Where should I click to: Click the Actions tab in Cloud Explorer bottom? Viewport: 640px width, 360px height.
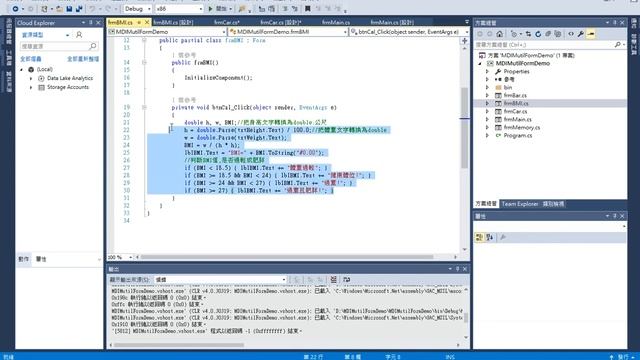24,259
